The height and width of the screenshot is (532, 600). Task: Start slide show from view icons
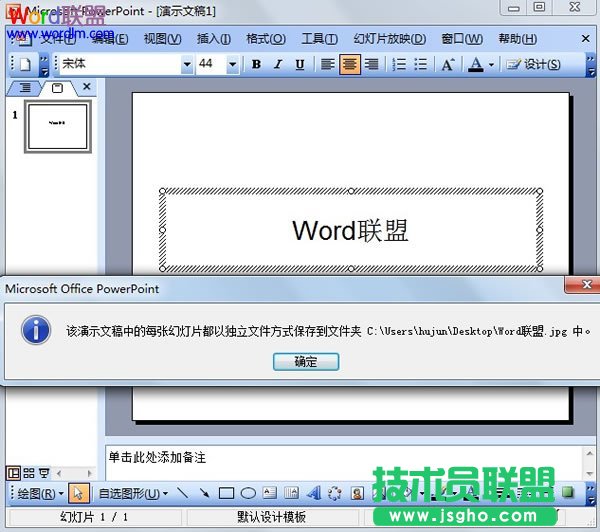(44, 473)
